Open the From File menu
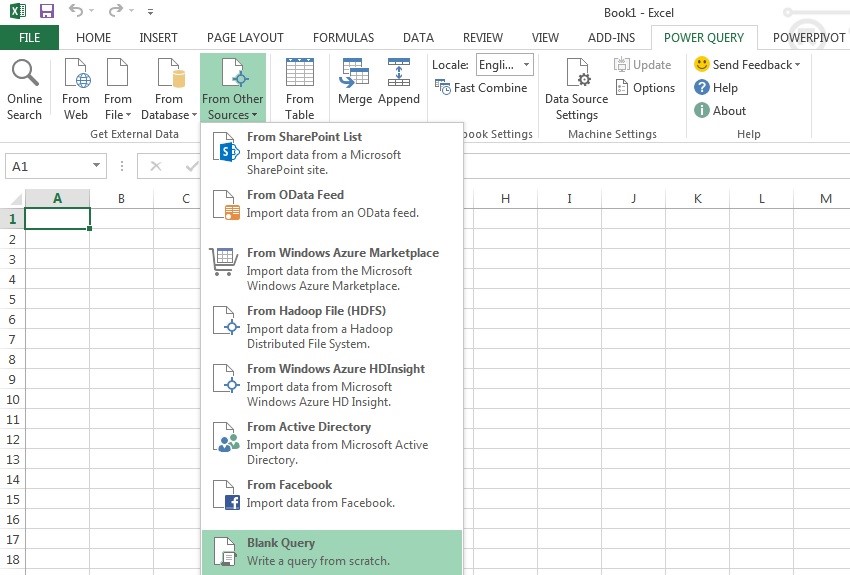This screenshot has height=575, width=850. pos(118,89)
